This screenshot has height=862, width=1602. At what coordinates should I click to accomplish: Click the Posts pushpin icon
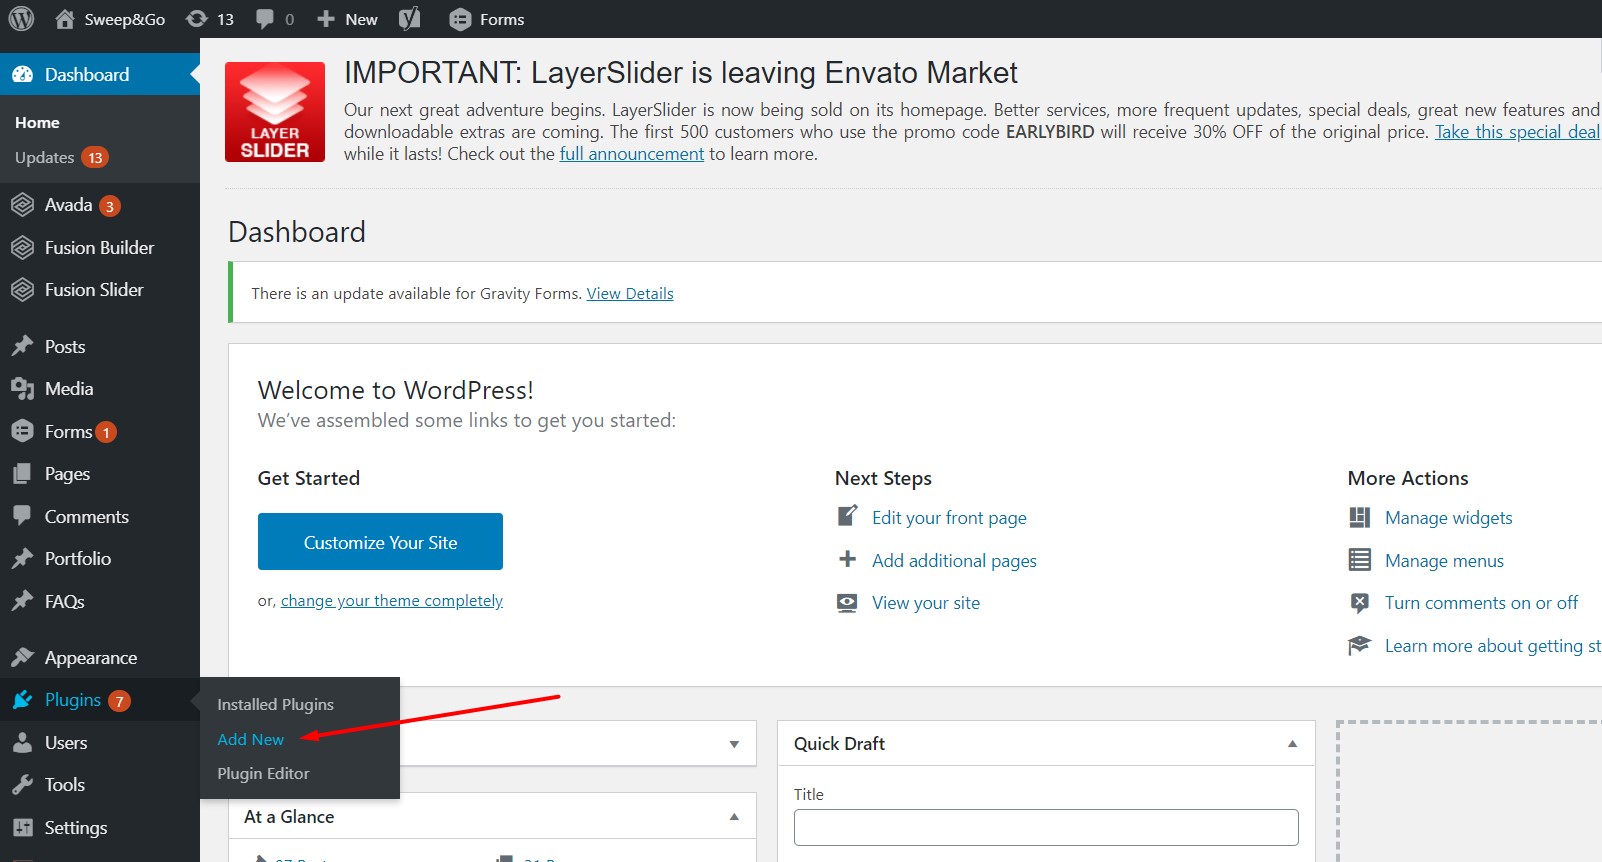click(22, 346)
